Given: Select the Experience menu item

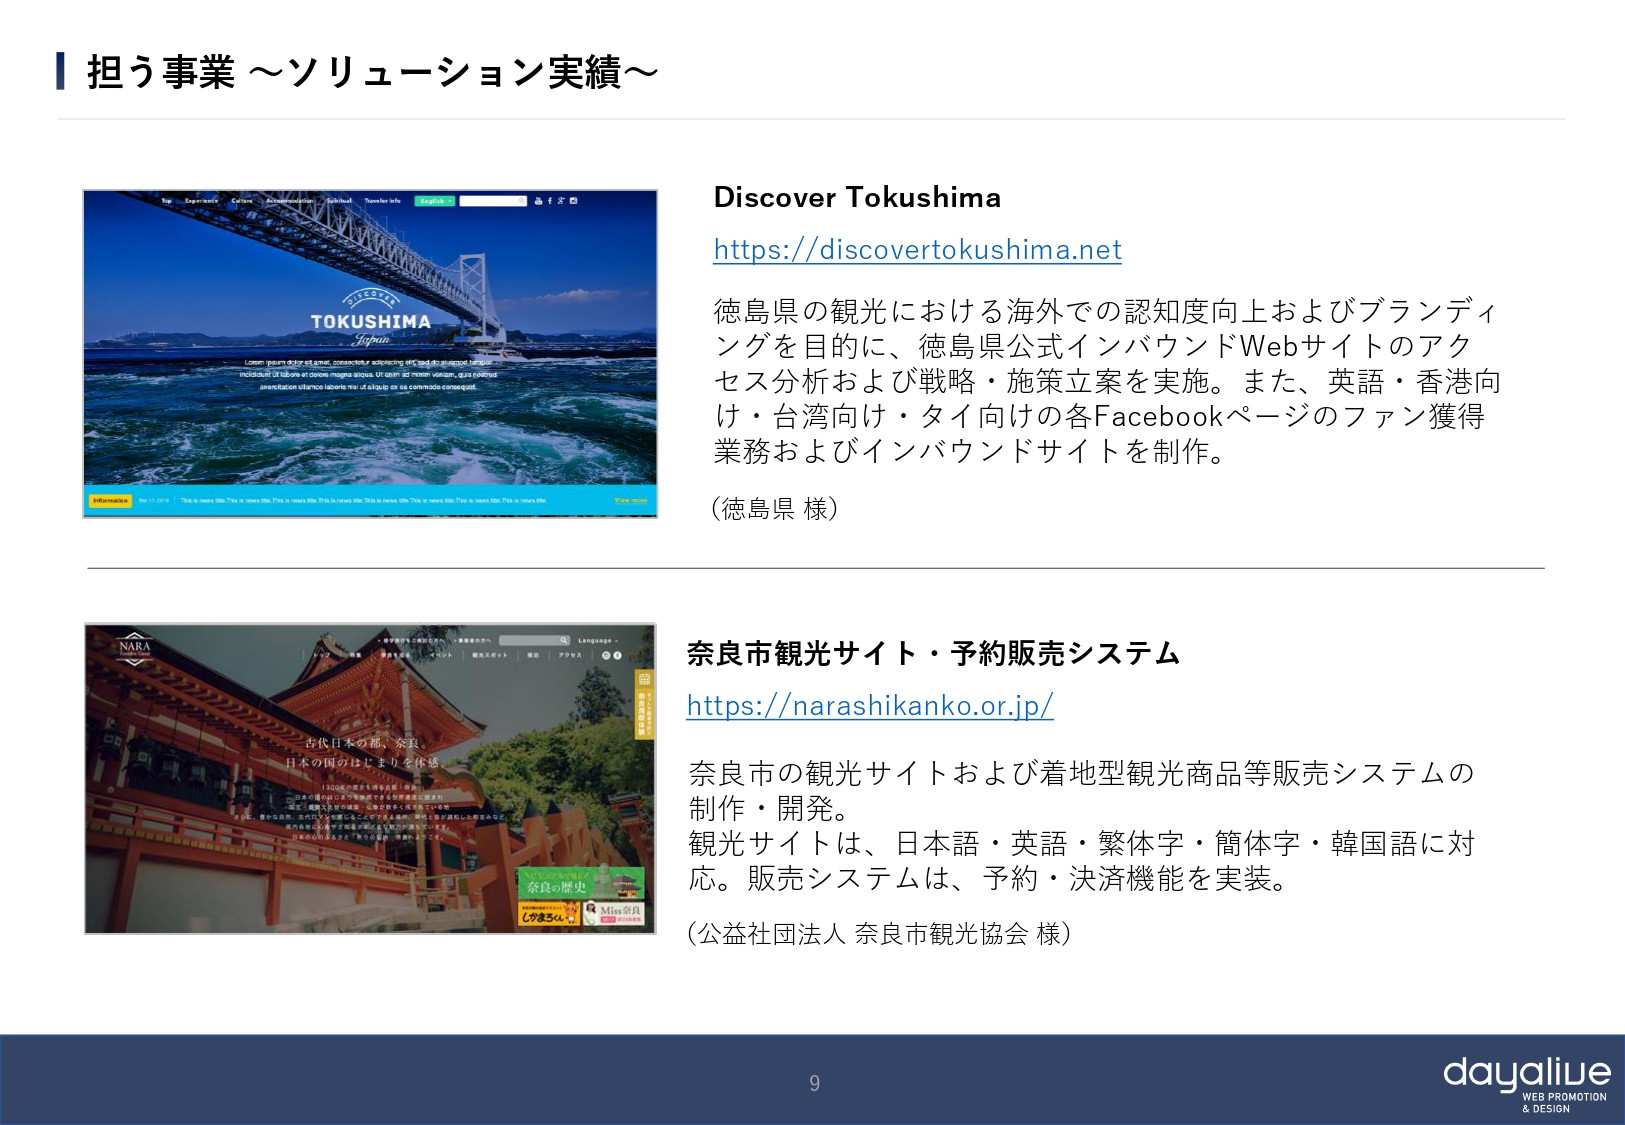Looking at the screenshot, I should (202, 201).
